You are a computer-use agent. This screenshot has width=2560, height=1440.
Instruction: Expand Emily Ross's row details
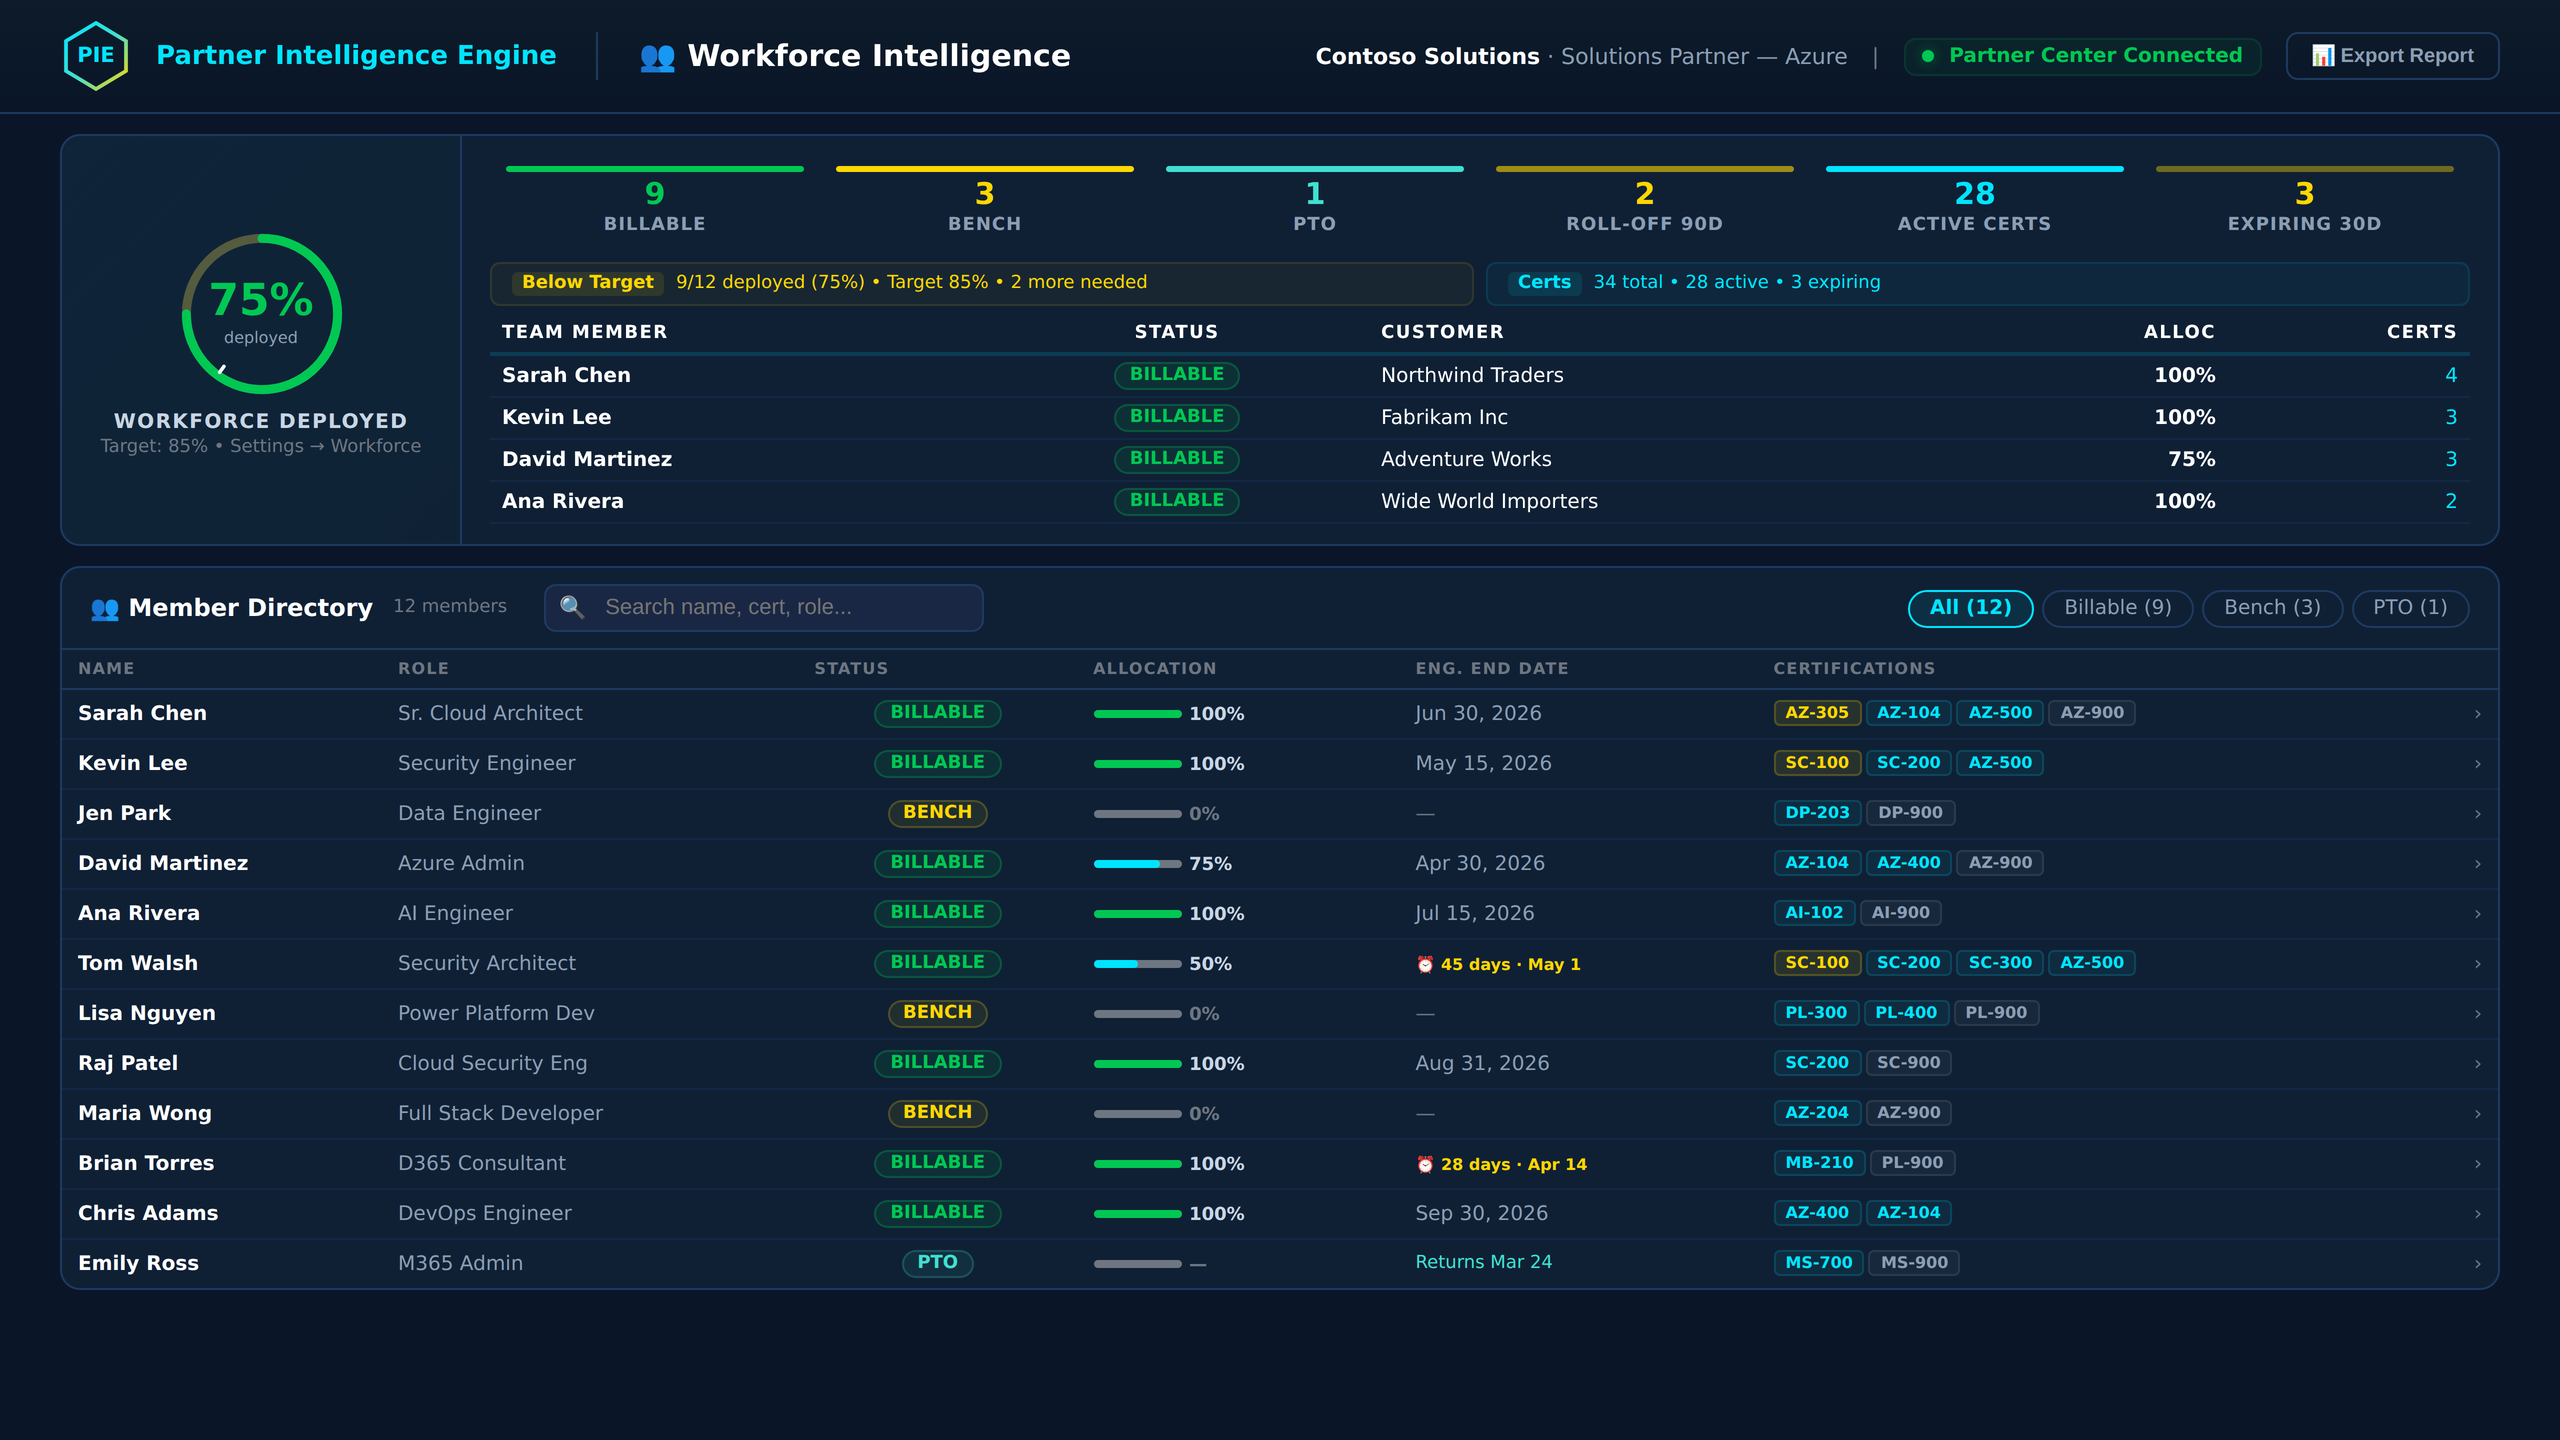[2476, 1262]
